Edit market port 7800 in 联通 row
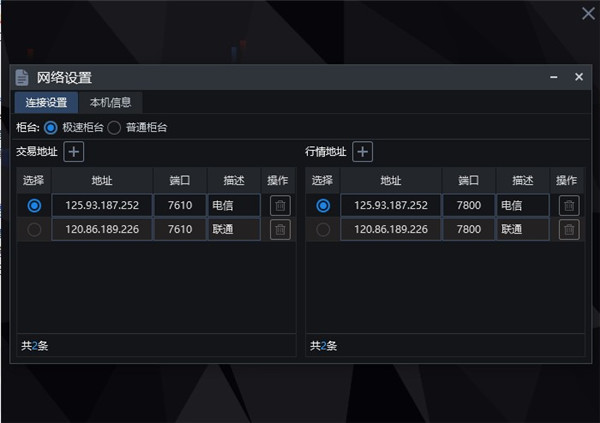The width and height of the screenshot is (600, 423). [x=469, y=230]
